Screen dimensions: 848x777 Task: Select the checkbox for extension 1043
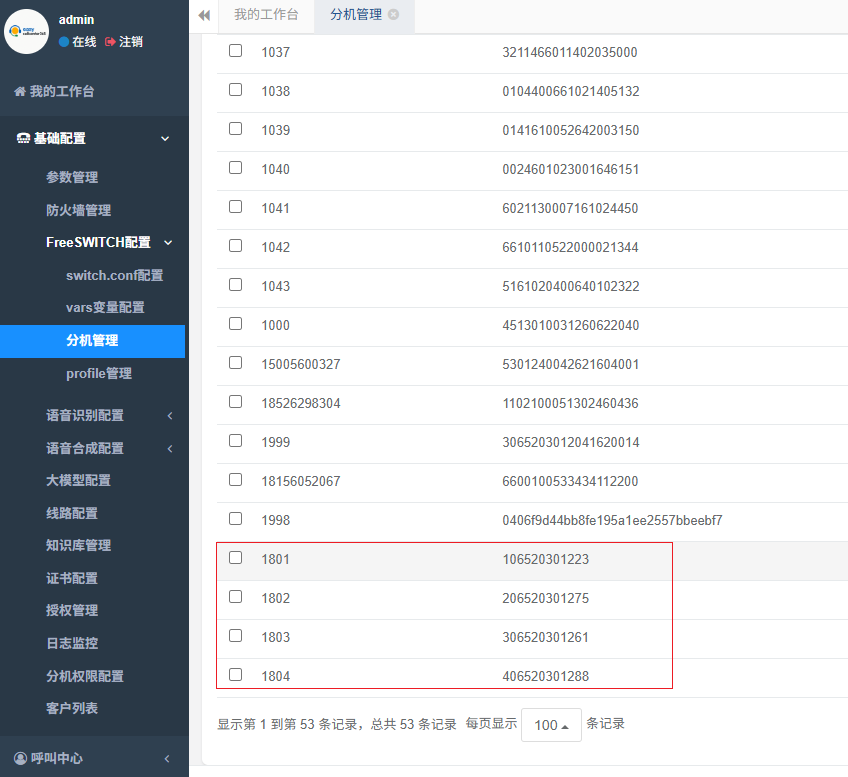[x=235, y=284]
